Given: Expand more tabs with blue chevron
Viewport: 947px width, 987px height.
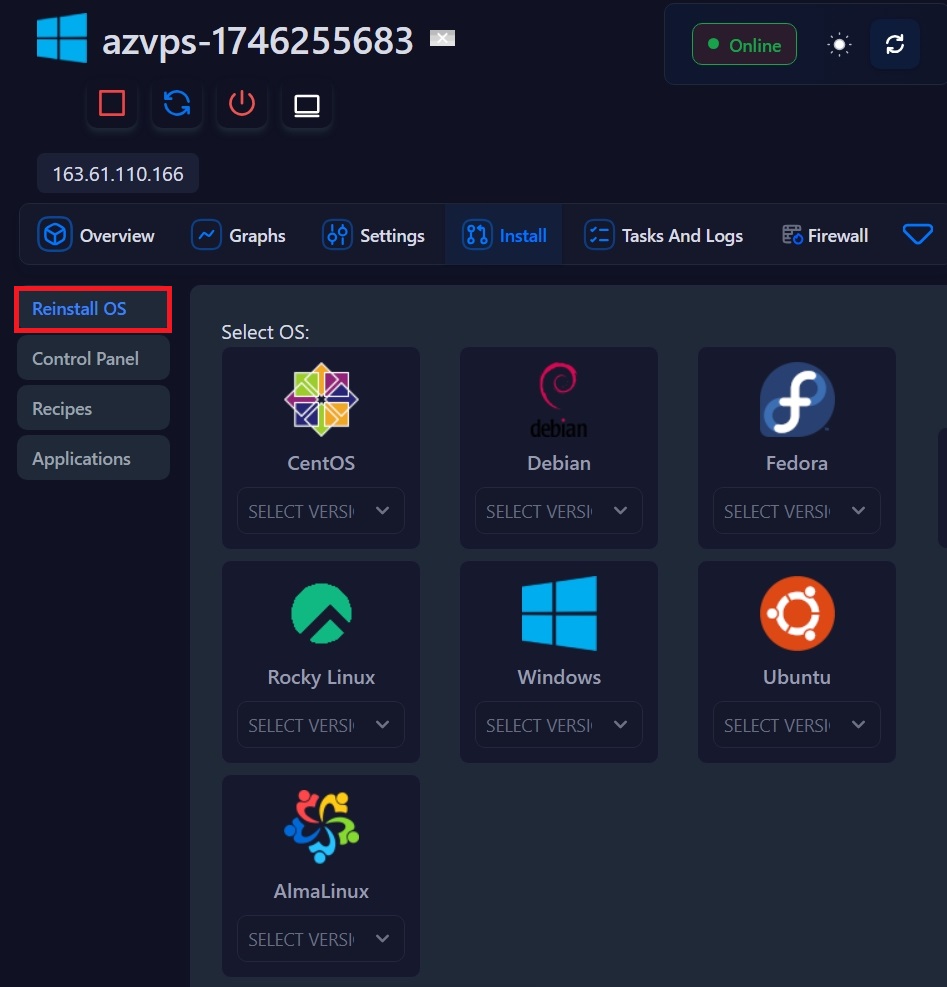Looking at the screenshot, I should coord(917,235).
